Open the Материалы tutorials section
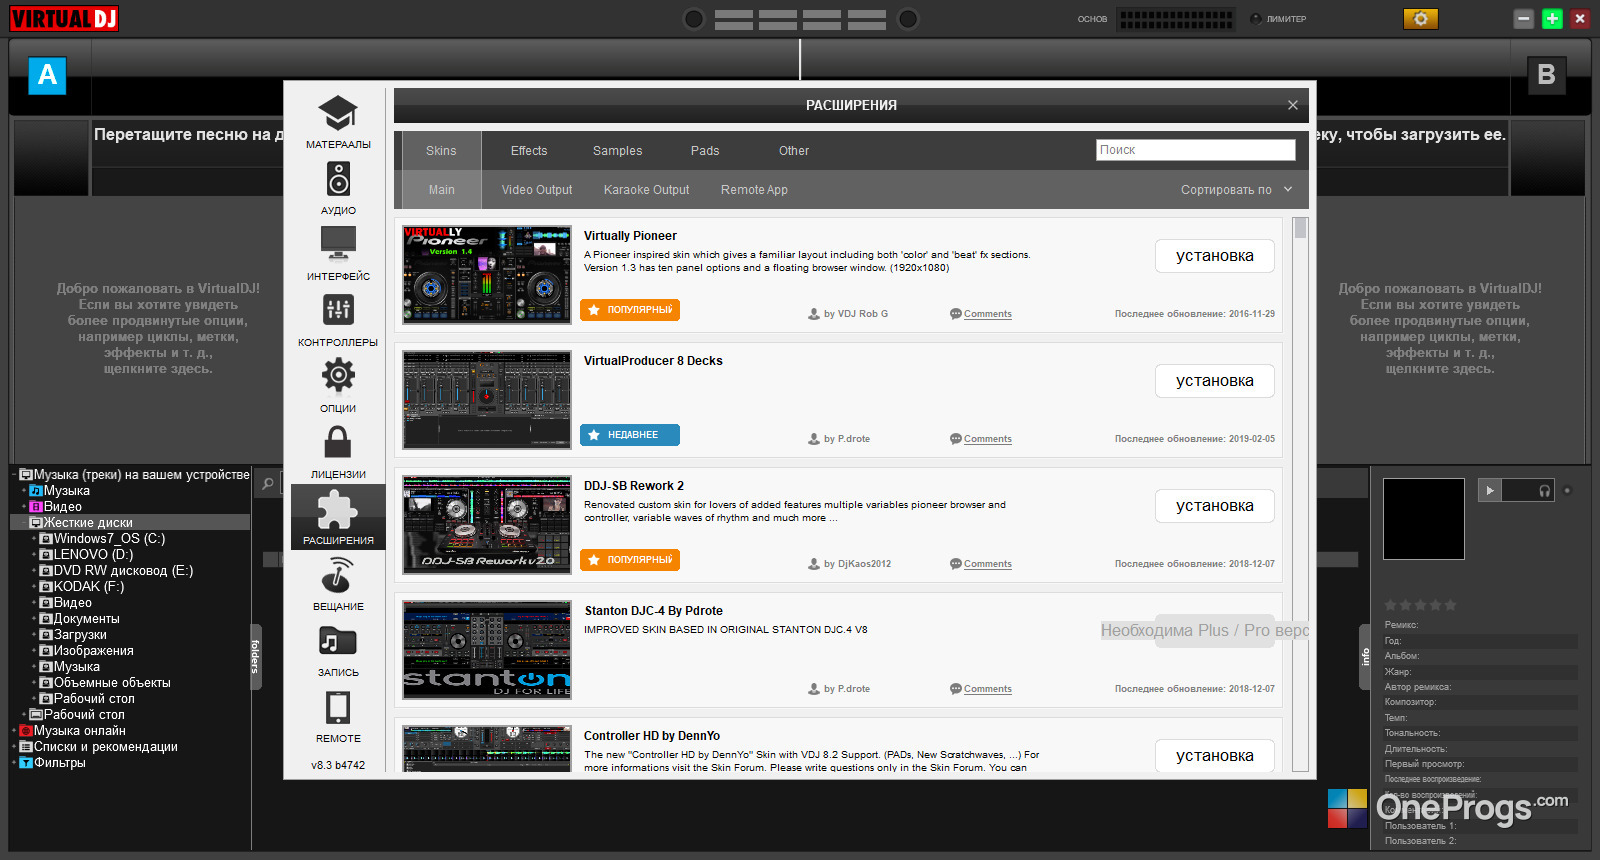This screenshot has width=1600, height=860. [x=338, y=122]
